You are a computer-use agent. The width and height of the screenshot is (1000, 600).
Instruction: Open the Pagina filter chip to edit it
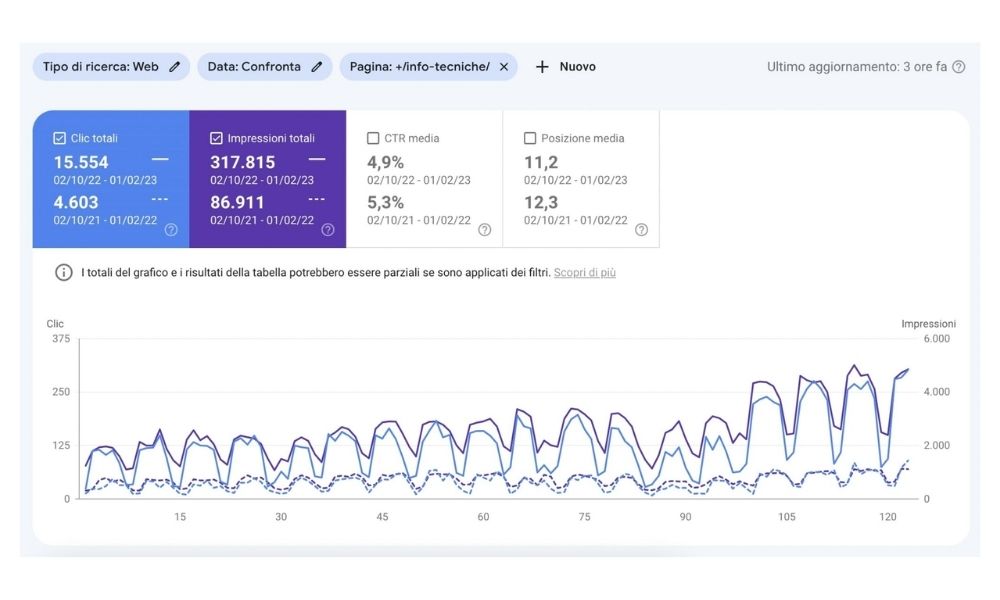[420, 66]
